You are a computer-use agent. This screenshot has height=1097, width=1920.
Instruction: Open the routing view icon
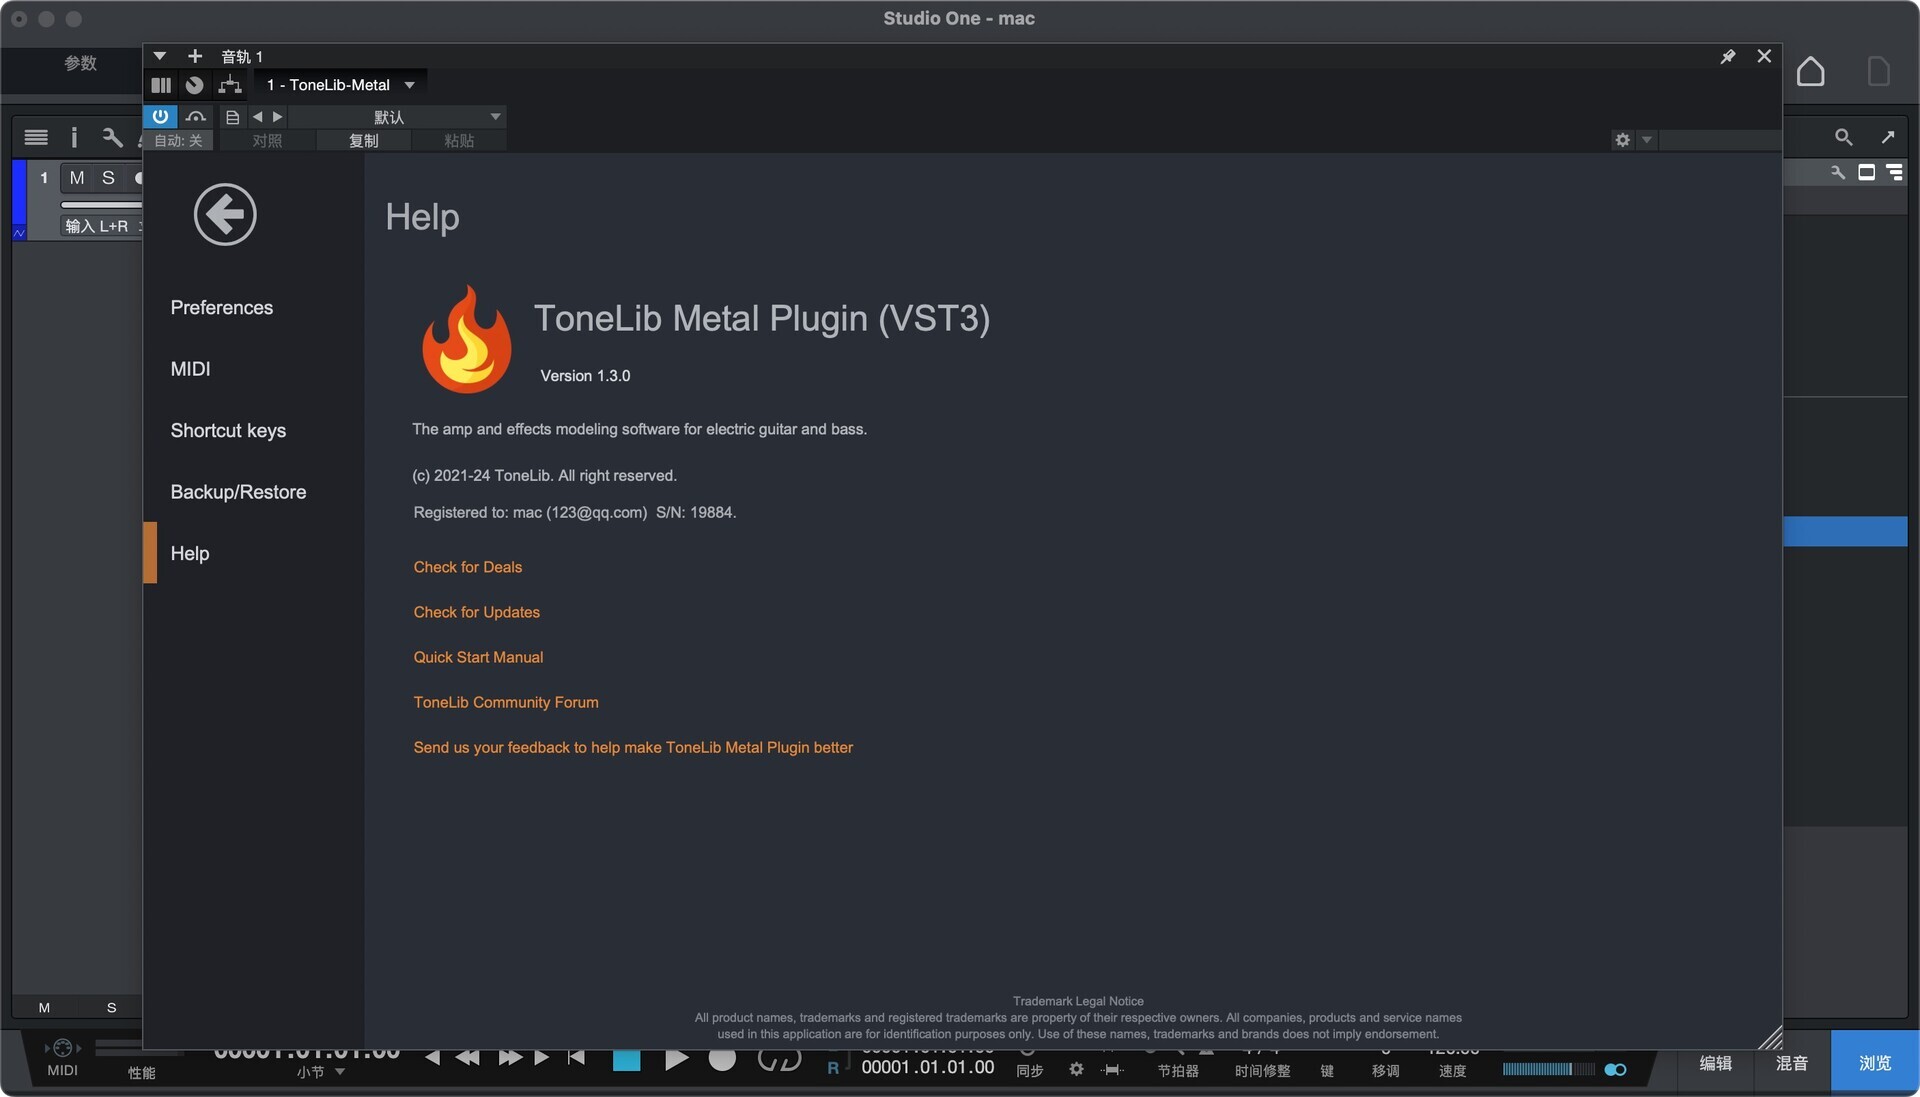(230, 85)
